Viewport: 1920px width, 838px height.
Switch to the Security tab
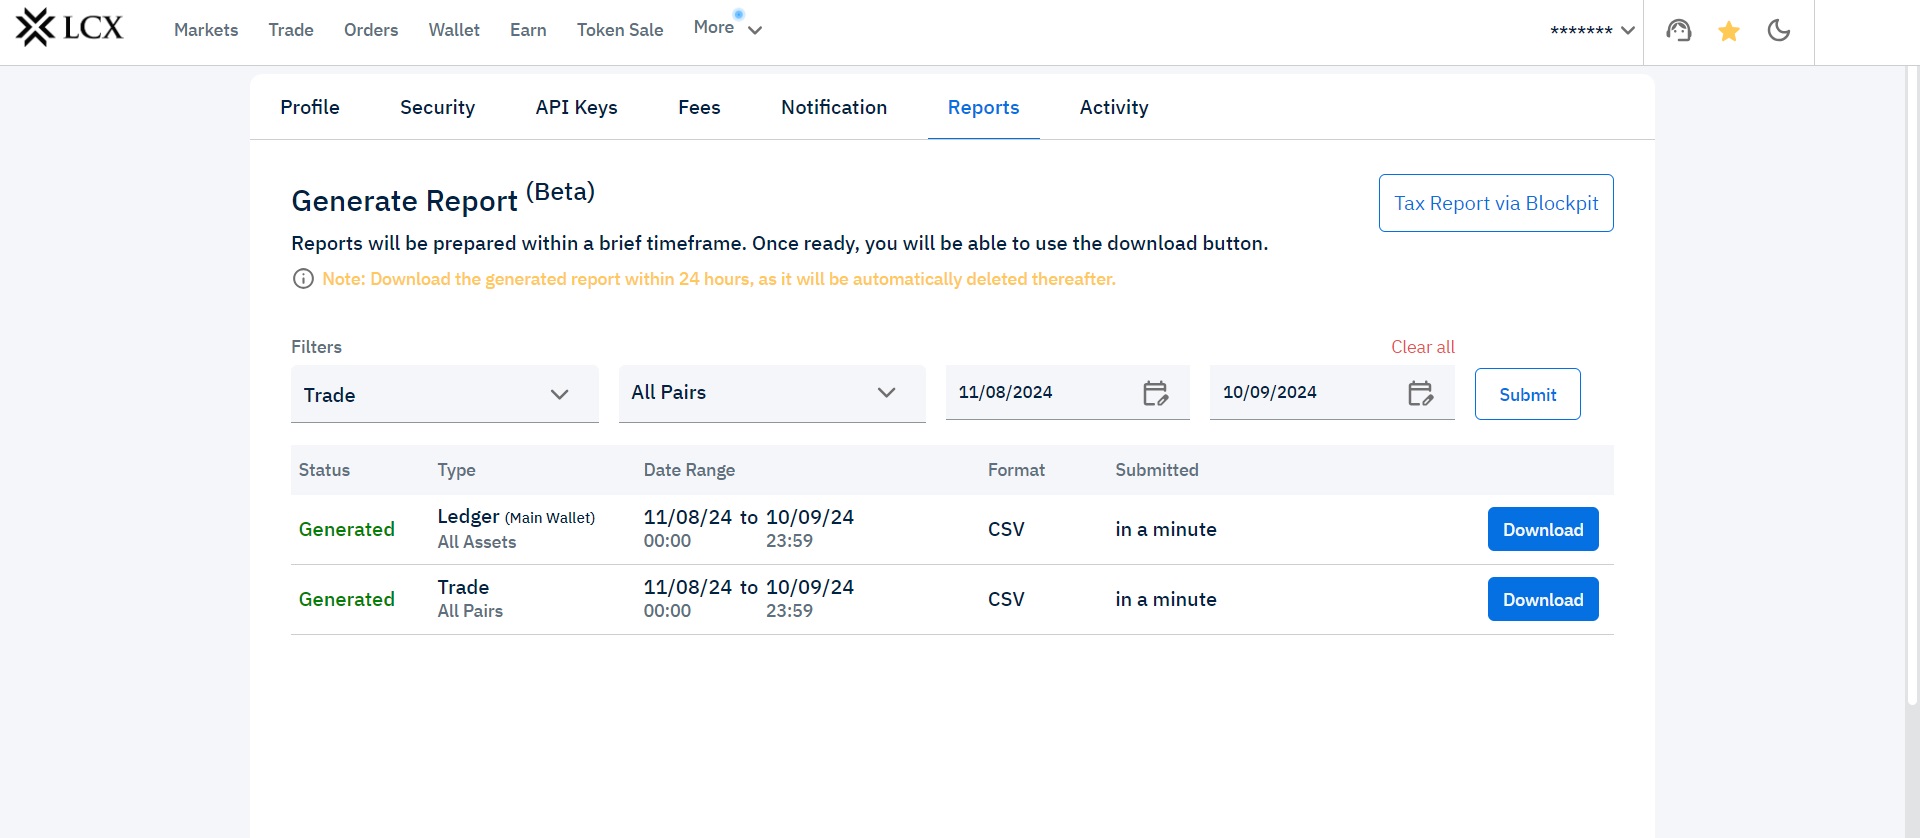tap(437, 107)
